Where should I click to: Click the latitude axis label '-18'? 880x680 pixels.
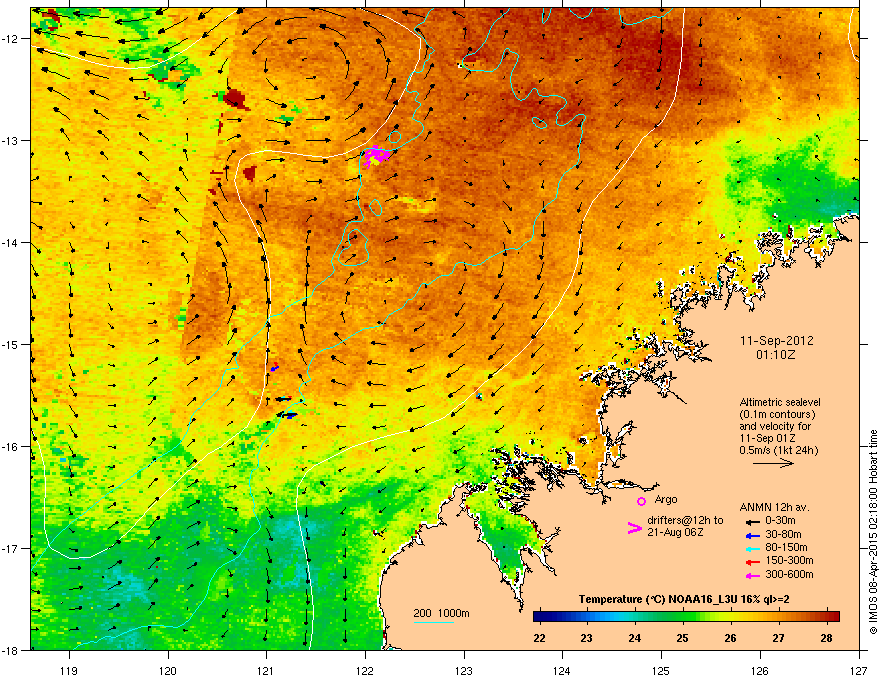10,650
